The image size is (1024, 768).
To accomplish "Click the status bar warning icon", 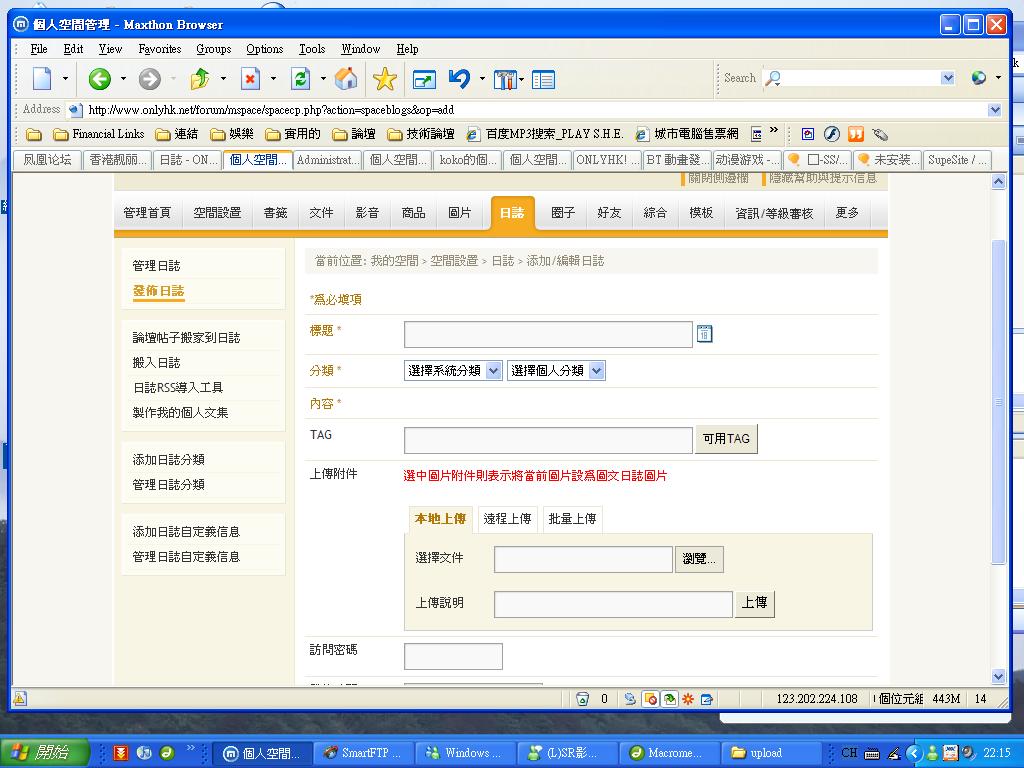I will click(20, 699).
